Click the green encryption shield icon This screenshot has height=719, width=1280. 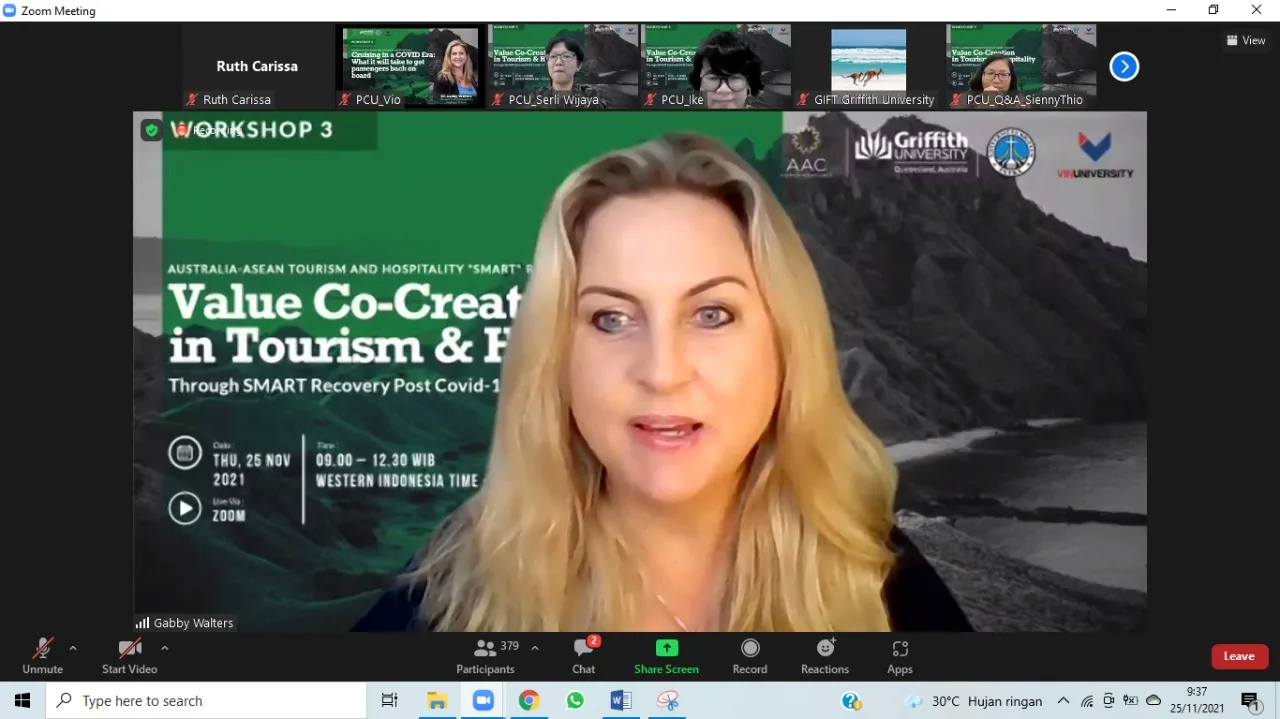152,130
